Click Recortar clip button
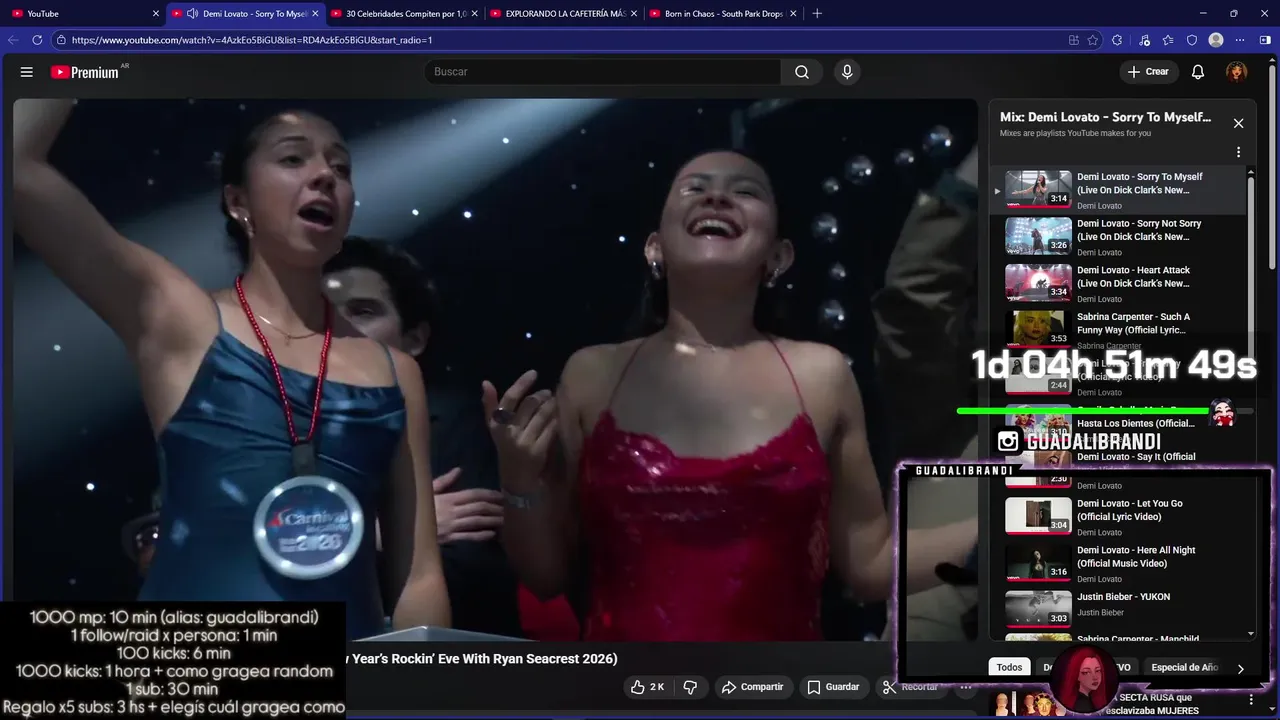Image resolution: width=1280 pixels, height=720 pixels. coord(910,687)
